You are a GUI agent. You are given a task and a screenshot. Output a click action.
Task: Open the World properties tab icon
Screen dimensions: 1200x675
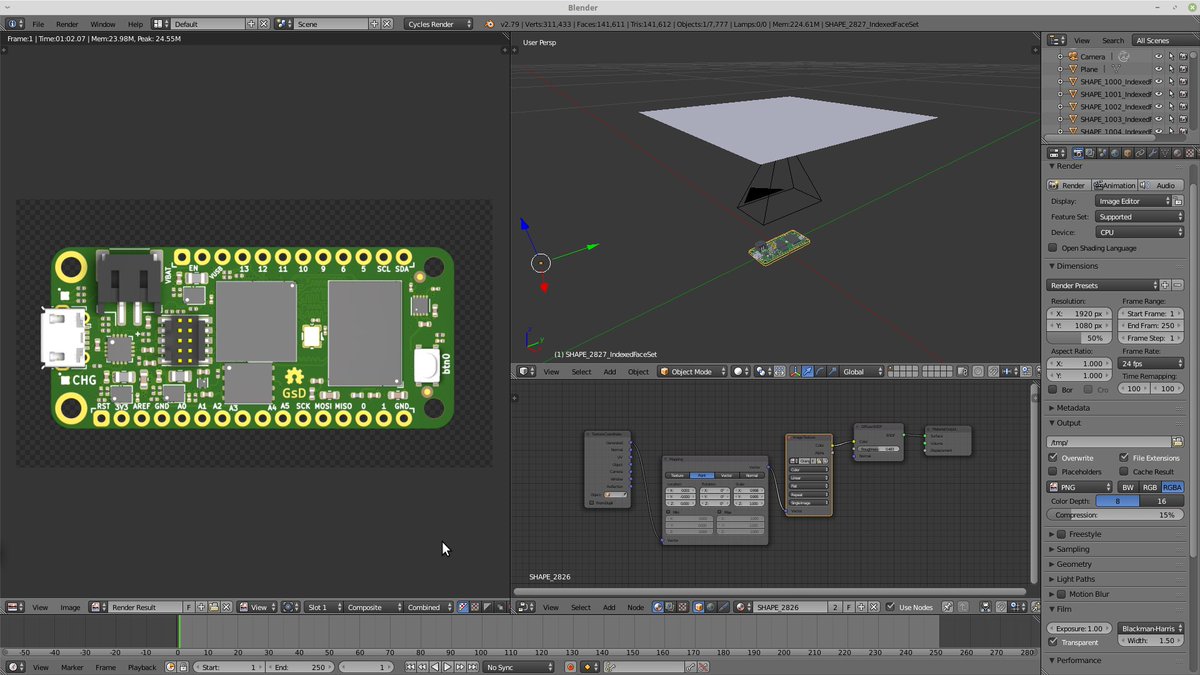(1115, 153)
